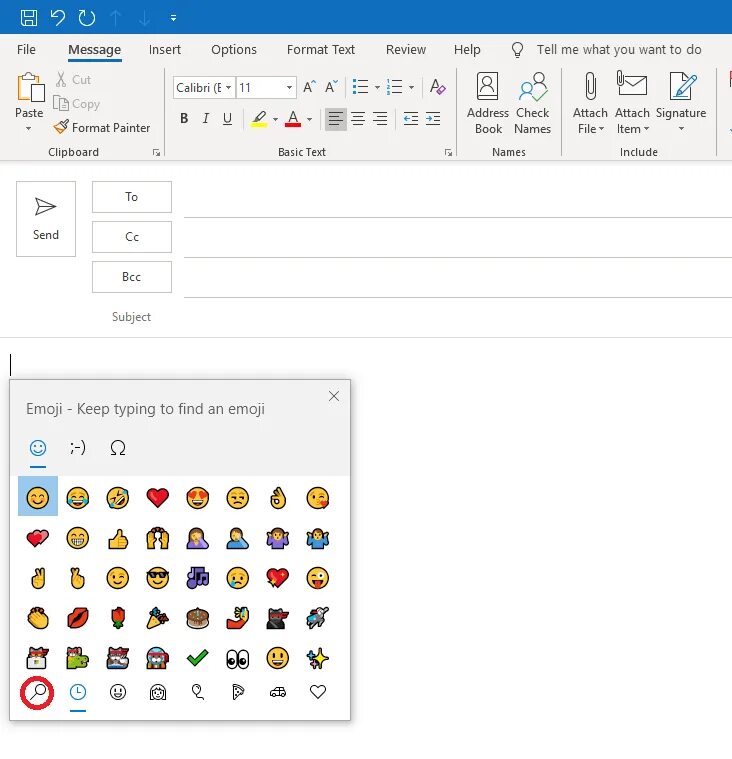Screen dimensions: 732x759
Task: Click the emoji search magnifier icon
Action: click(37, 693)
